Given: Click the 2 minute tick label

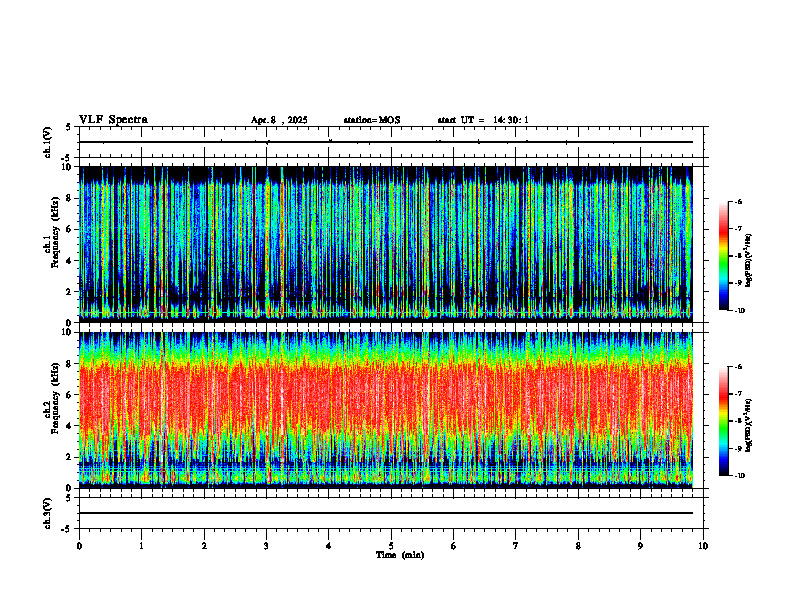Looking at the screenshot, I should click(x=204, y=546).
